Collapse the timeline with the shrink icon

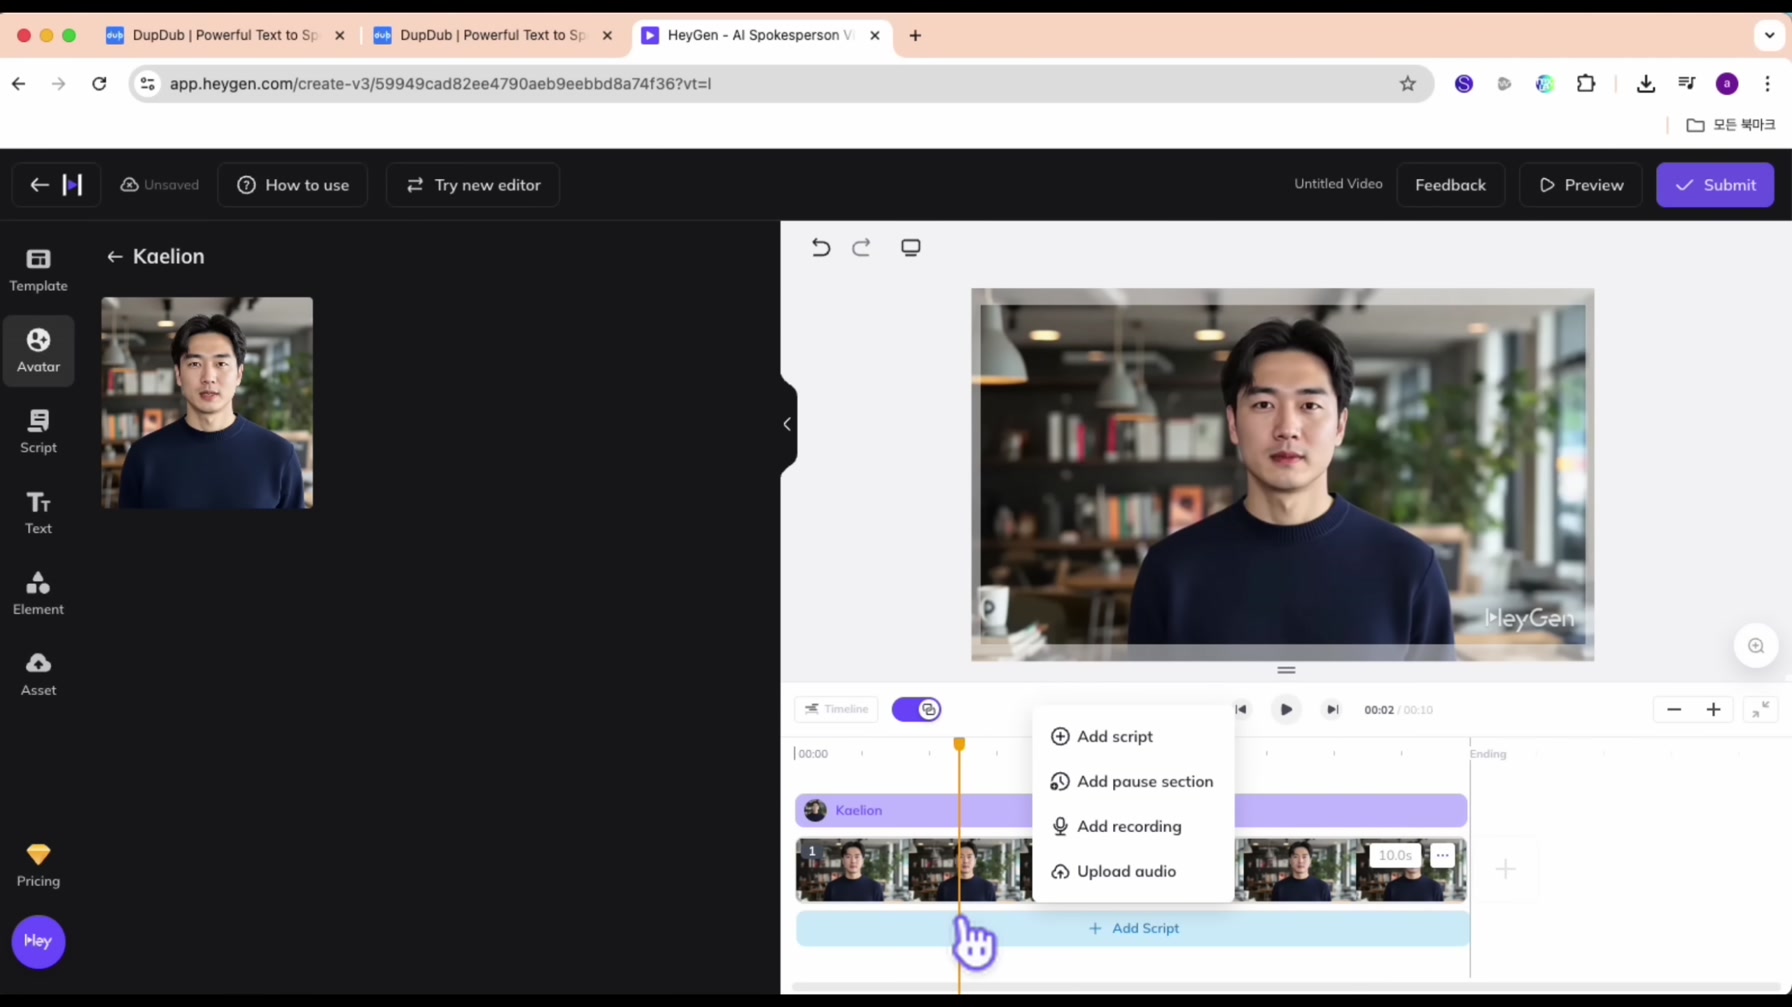pos(1761,710)
